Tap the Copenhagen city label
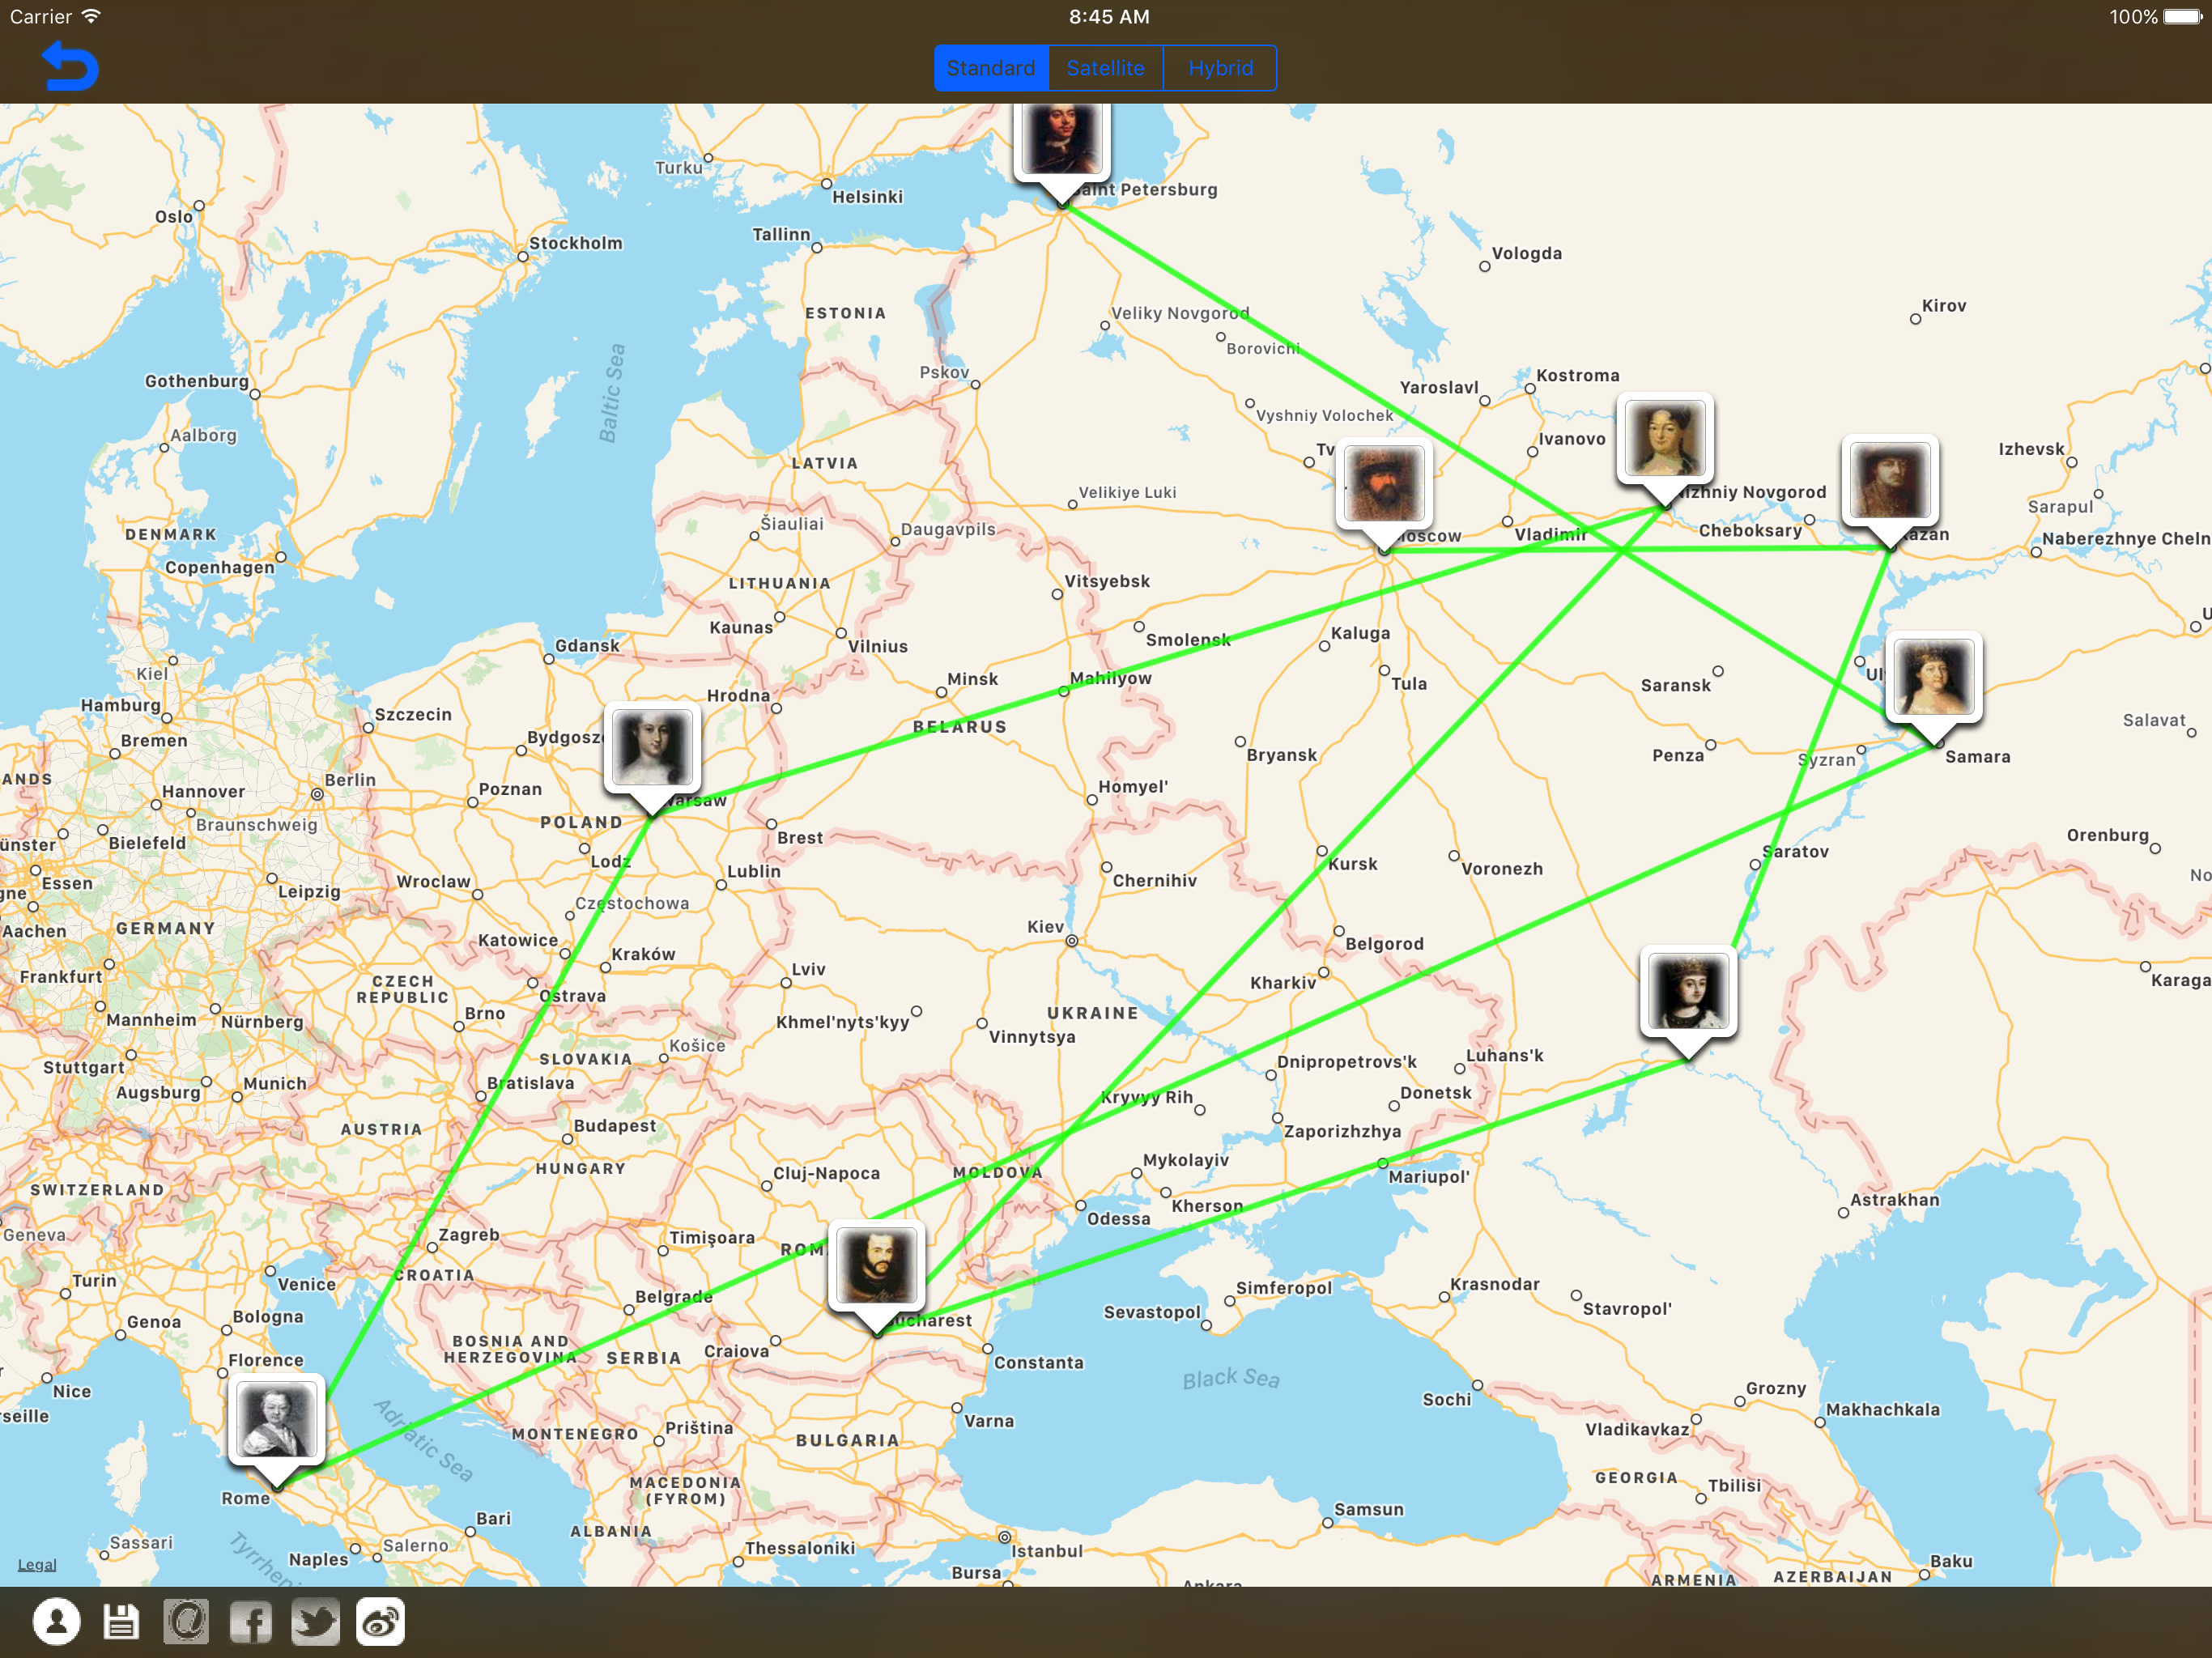2212x1658 pixels. pyautogui.click(x=219, y=568)
